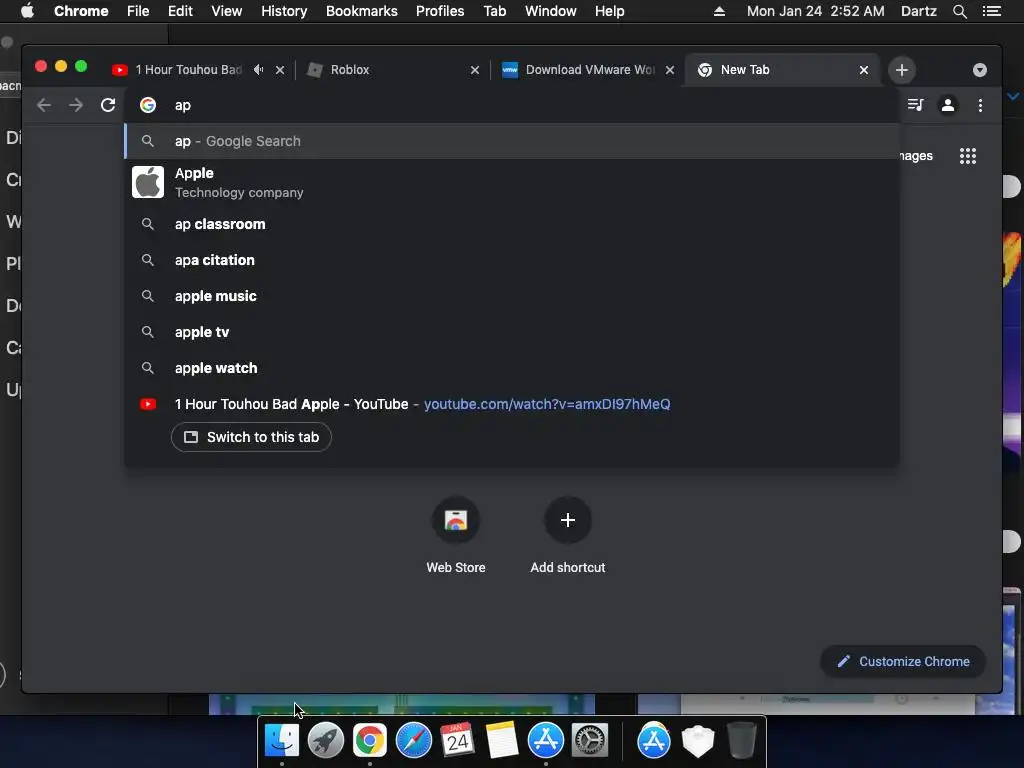Choose the 'apa citation' suggestion
Image resolution: width=1024 pixels, height=768 pixels.
click(512, 260)
